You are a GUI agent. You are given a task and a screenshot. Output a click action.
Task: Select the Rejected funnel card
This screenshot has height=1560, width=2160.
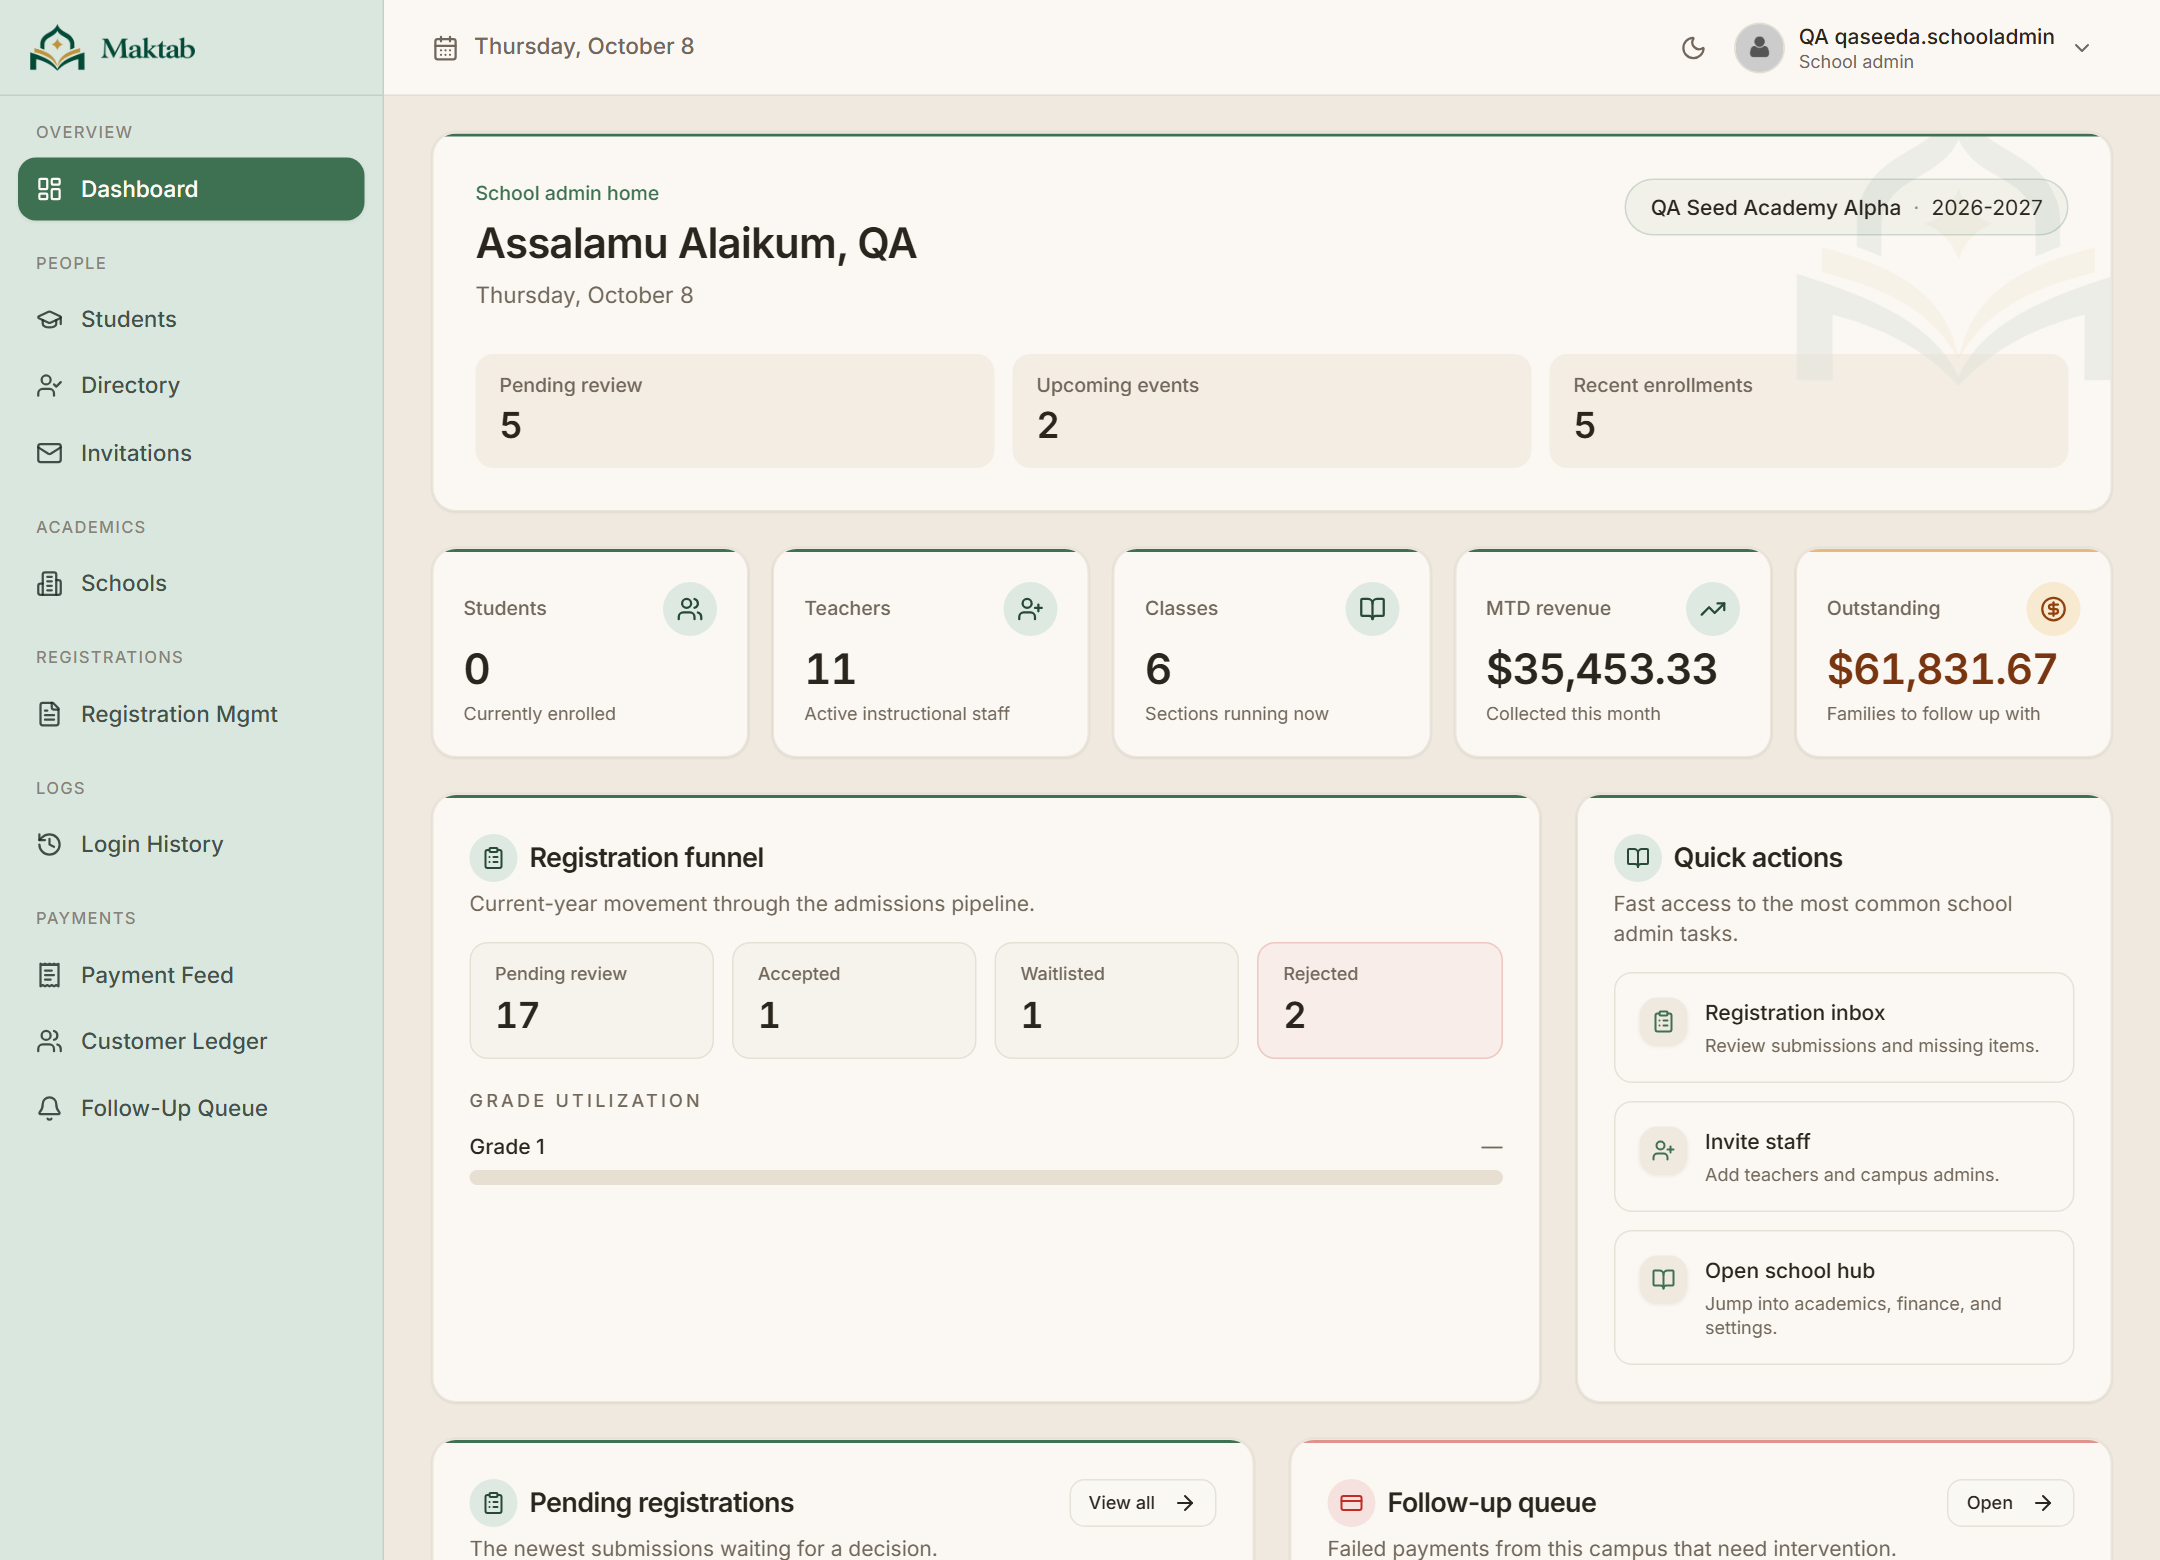1380,1001
